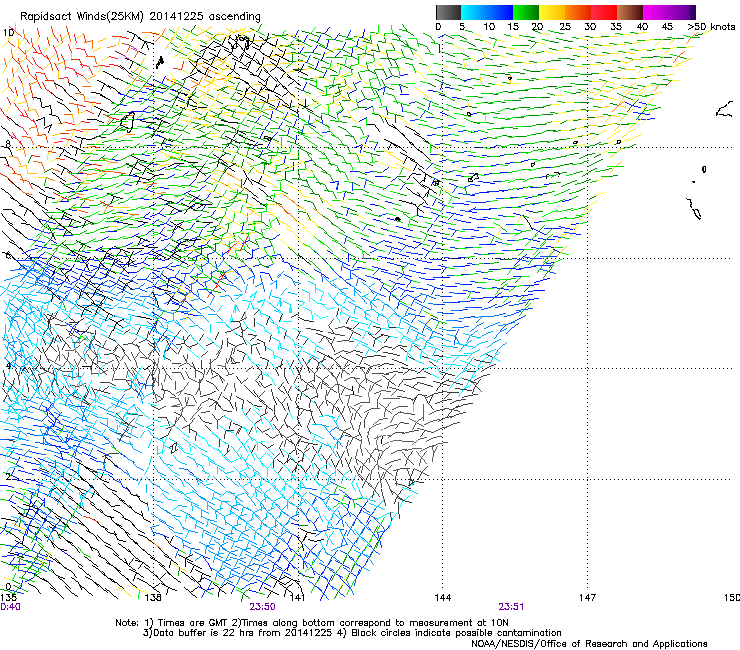Click the '>50 knots' legend label
This screenshot has width=740, height=650.
[x=711, y=26]
